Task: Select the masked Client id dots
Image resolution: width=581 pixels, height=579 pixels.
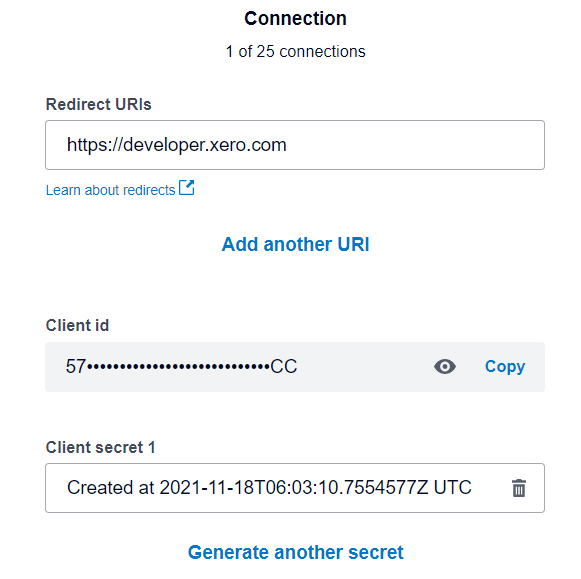Action: [178, 367]
